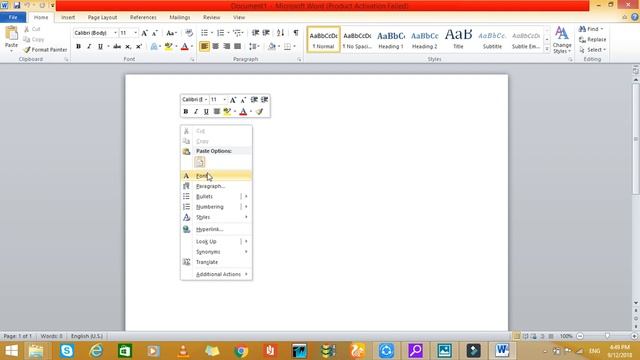
Task: Click Center on the floating mini toolbar
Action: pyautogui.click(x=217, y=111)
